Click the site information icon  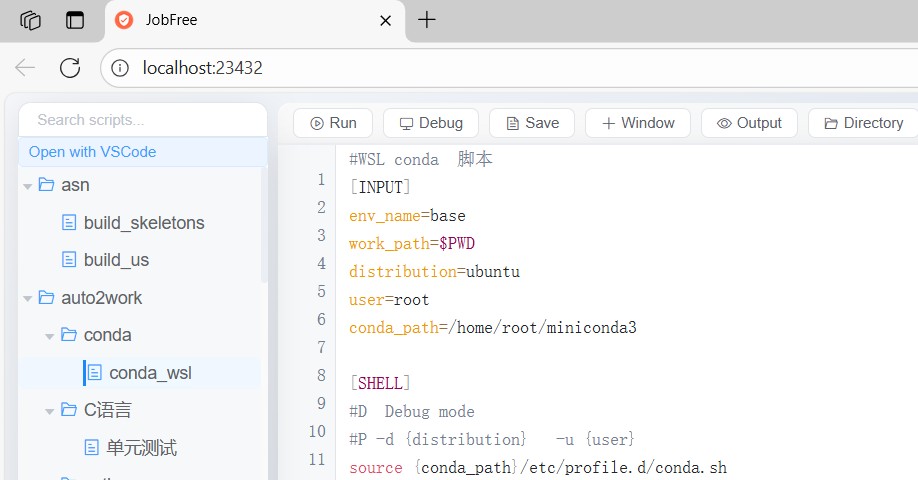click(120, 68)
